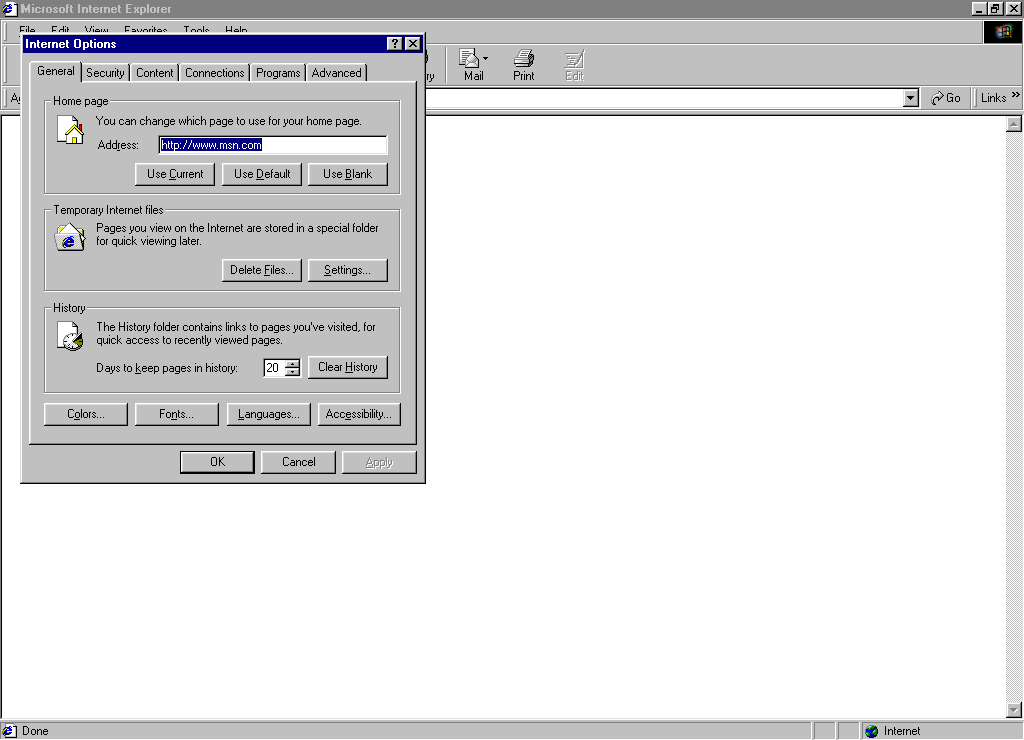The height and width of the screenshot is (740, 1024).
Task: Open Delete Files dialog
Action: tap(261, 270)
